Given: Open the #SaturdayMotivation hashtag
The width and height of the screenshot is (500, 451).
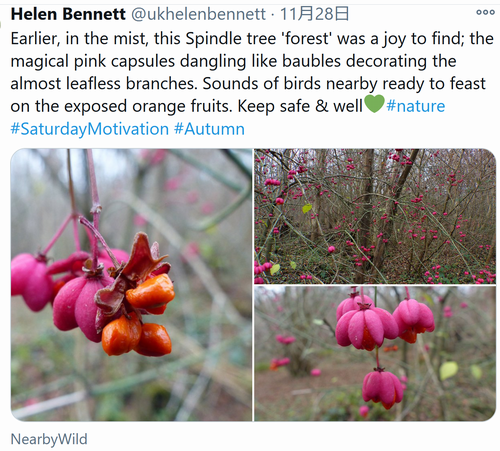Looking at the screenshot, I should point(90,129).
